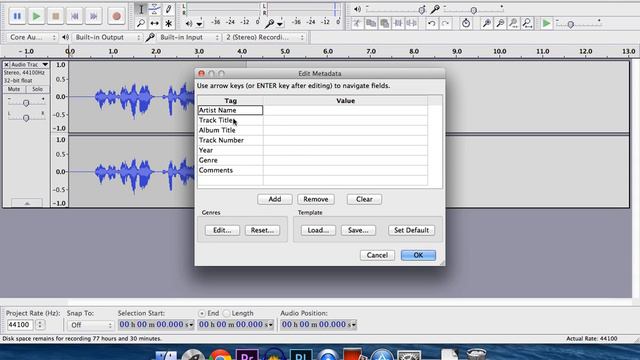Collapse the track with the bottom arrow
The width and height of the screenshot is (640, 360).
point(27,203)
